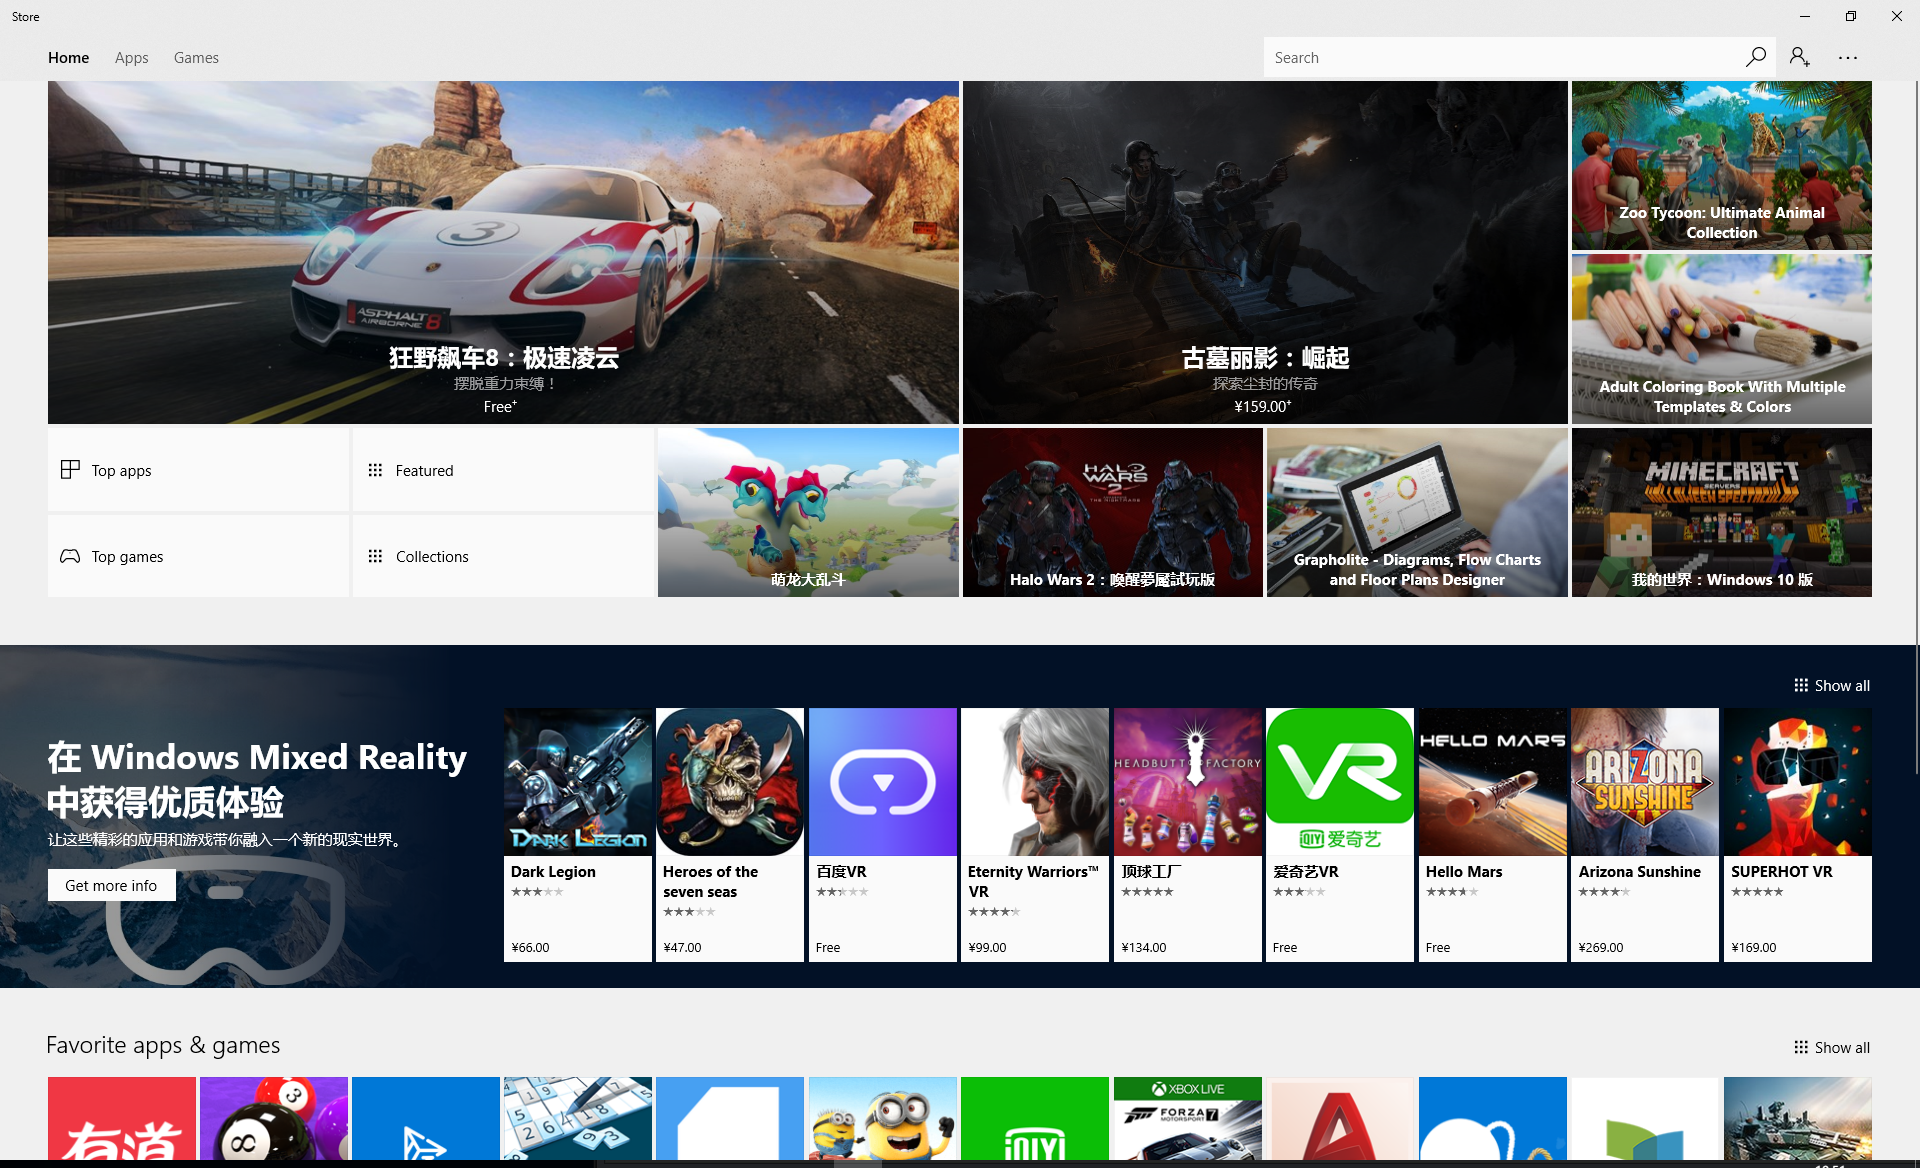
Task: Open the Arizona Sunshine listing
Action: pos(1644,834)
